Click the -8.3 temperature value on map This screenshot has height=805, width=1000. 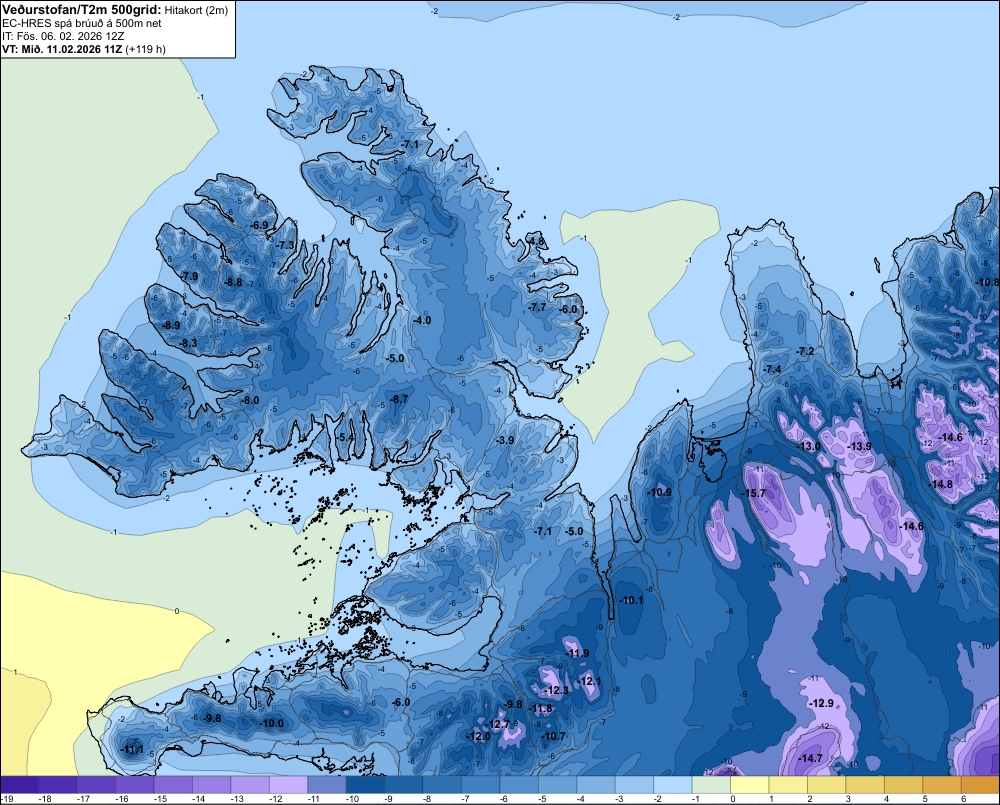(189, 343)
